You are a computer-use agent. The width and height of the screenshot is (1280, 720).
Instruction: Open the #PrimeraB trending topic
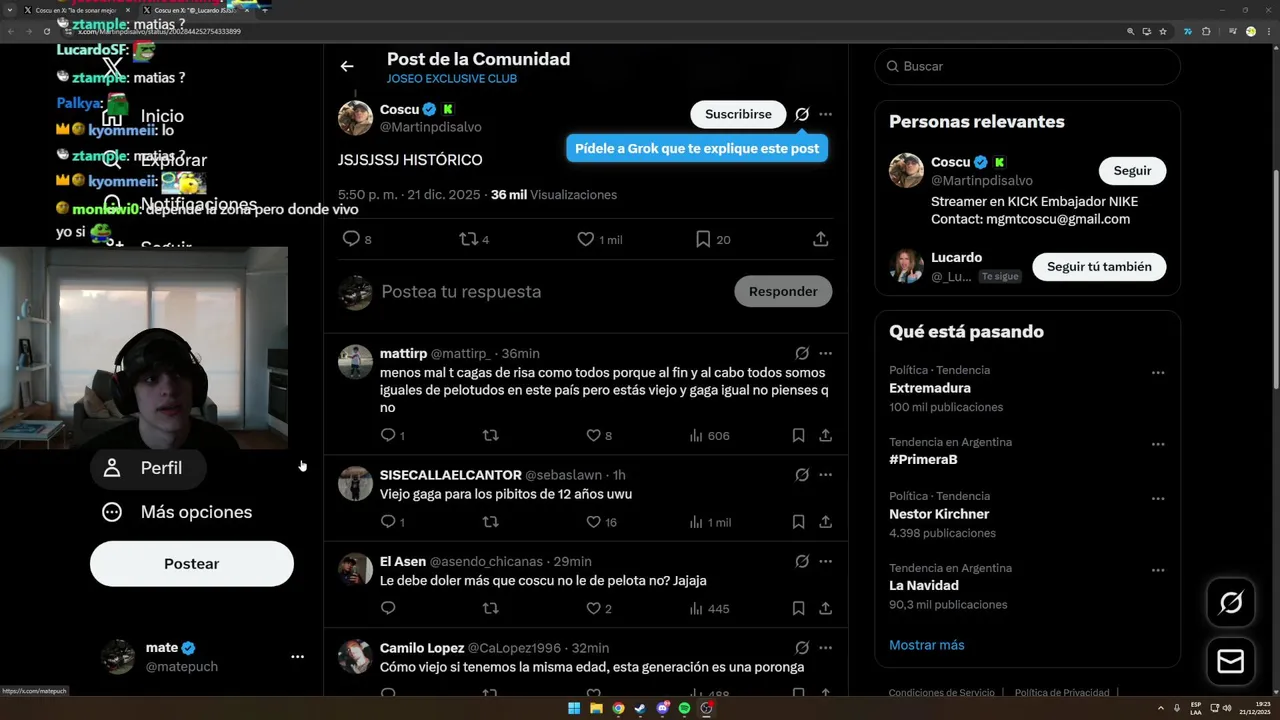923,460
